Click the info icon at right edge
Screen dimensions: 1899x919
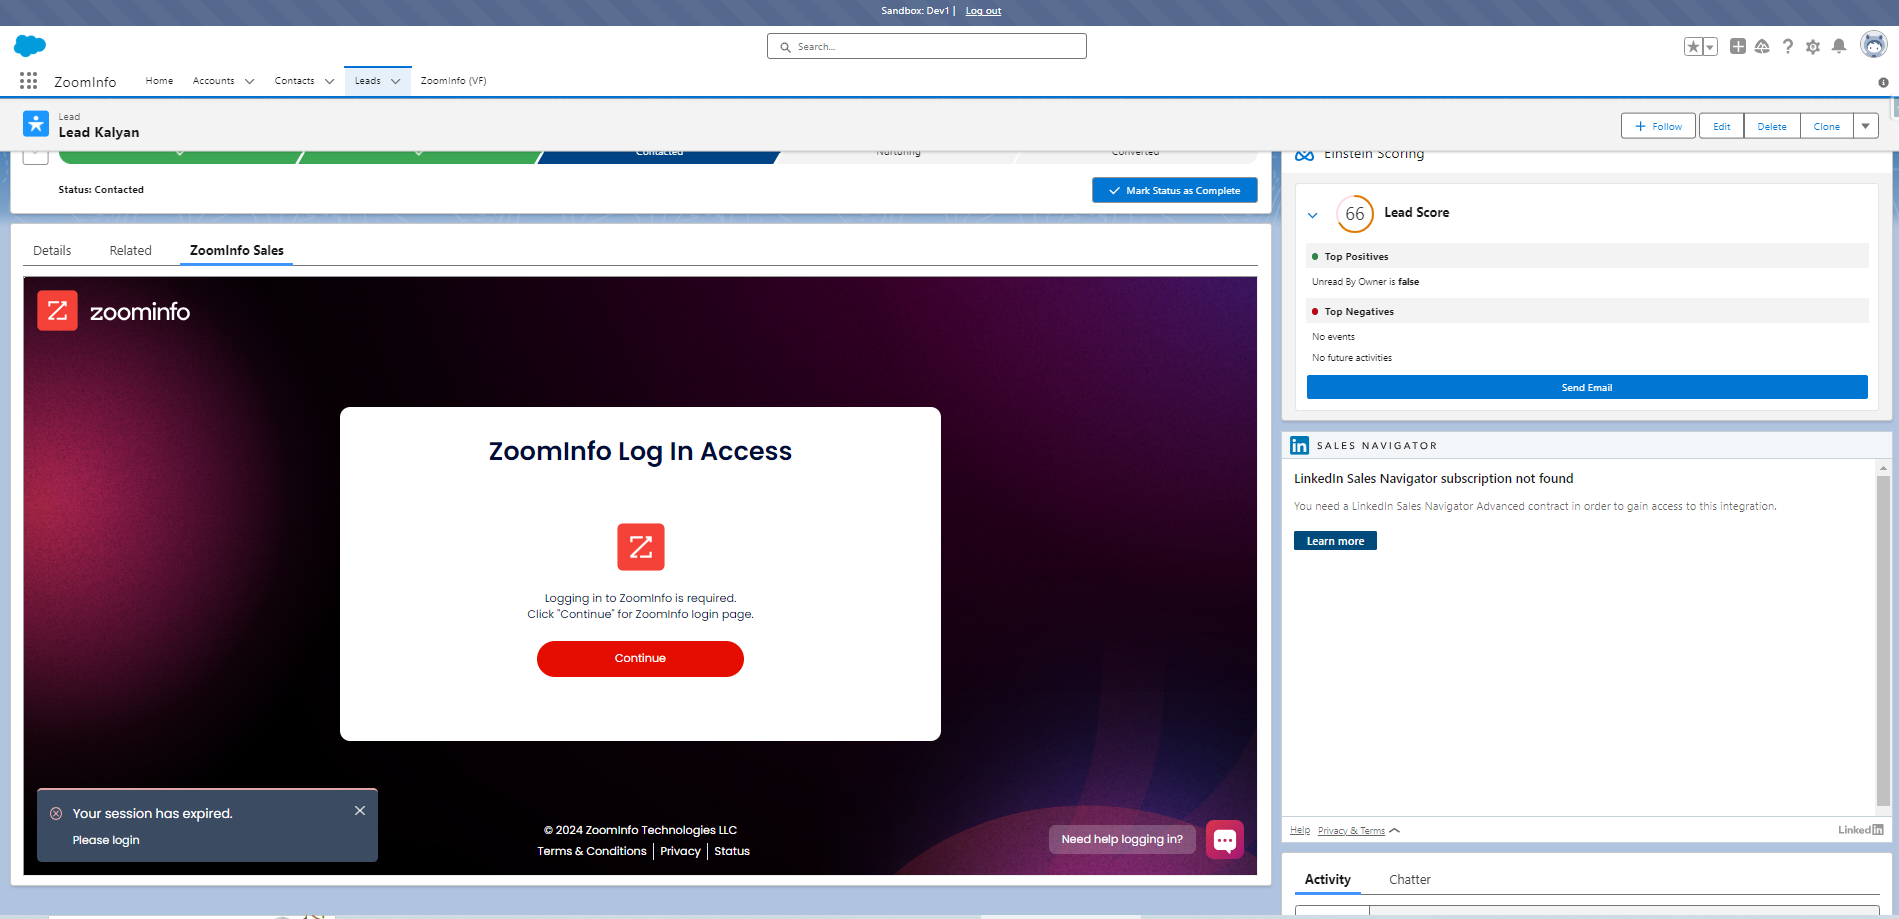click(1883, 82)
